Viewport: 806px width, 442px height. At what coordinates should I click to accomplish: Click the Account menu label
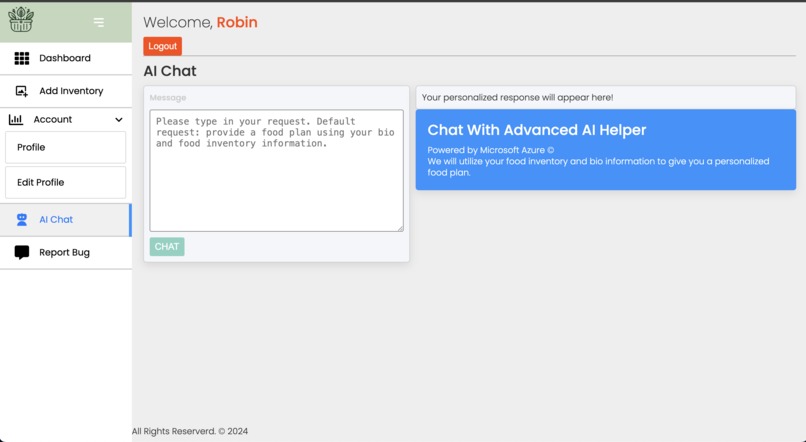point(53,119)
